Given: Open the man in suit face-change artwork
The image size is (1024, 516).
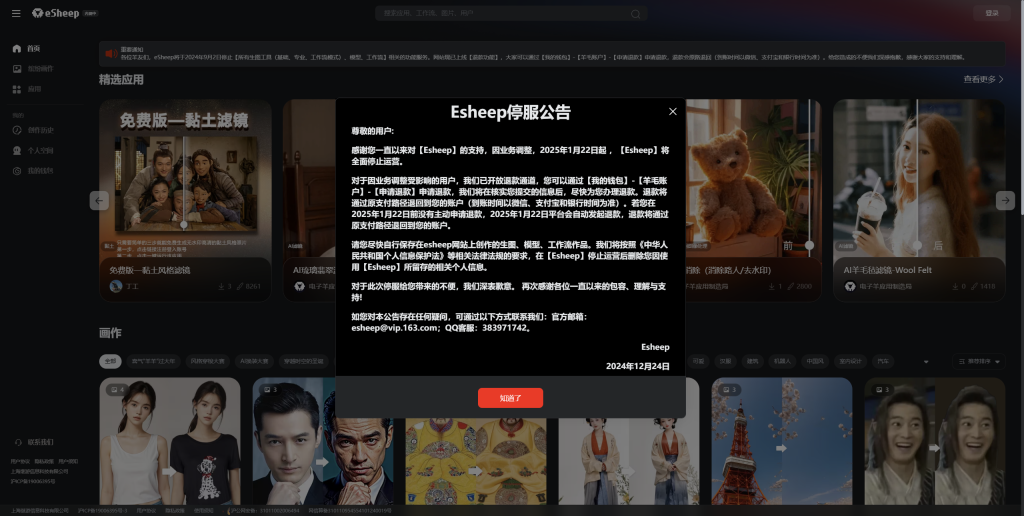Looking at the screenshot, I should 323,442.
